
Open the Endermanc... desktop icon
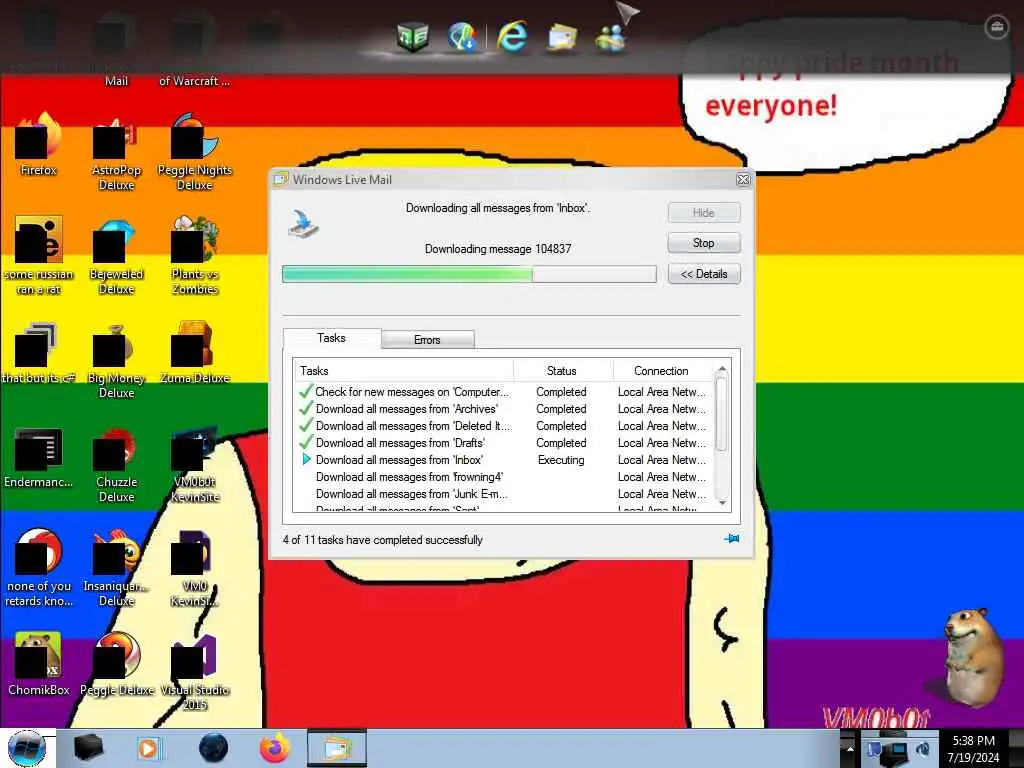coord(39,457)
